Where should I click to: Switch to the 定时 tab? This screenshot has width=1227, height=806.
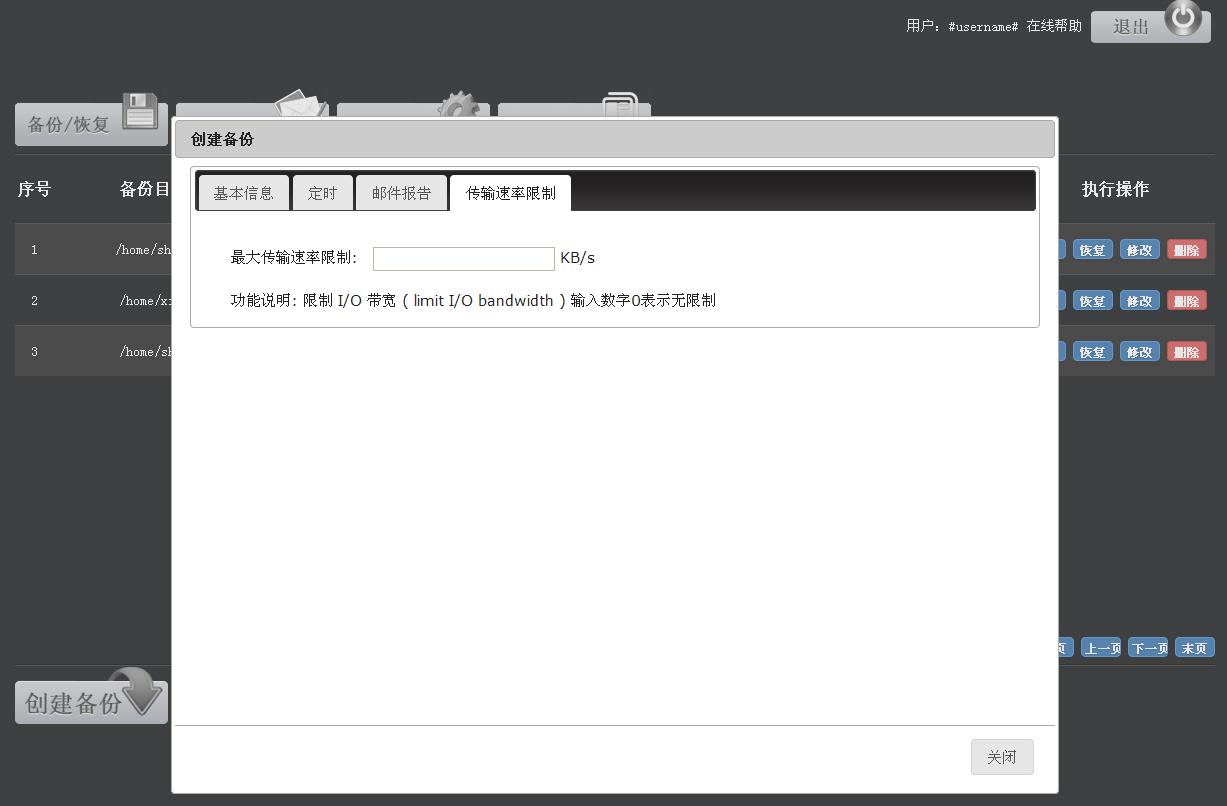[323, 193]
